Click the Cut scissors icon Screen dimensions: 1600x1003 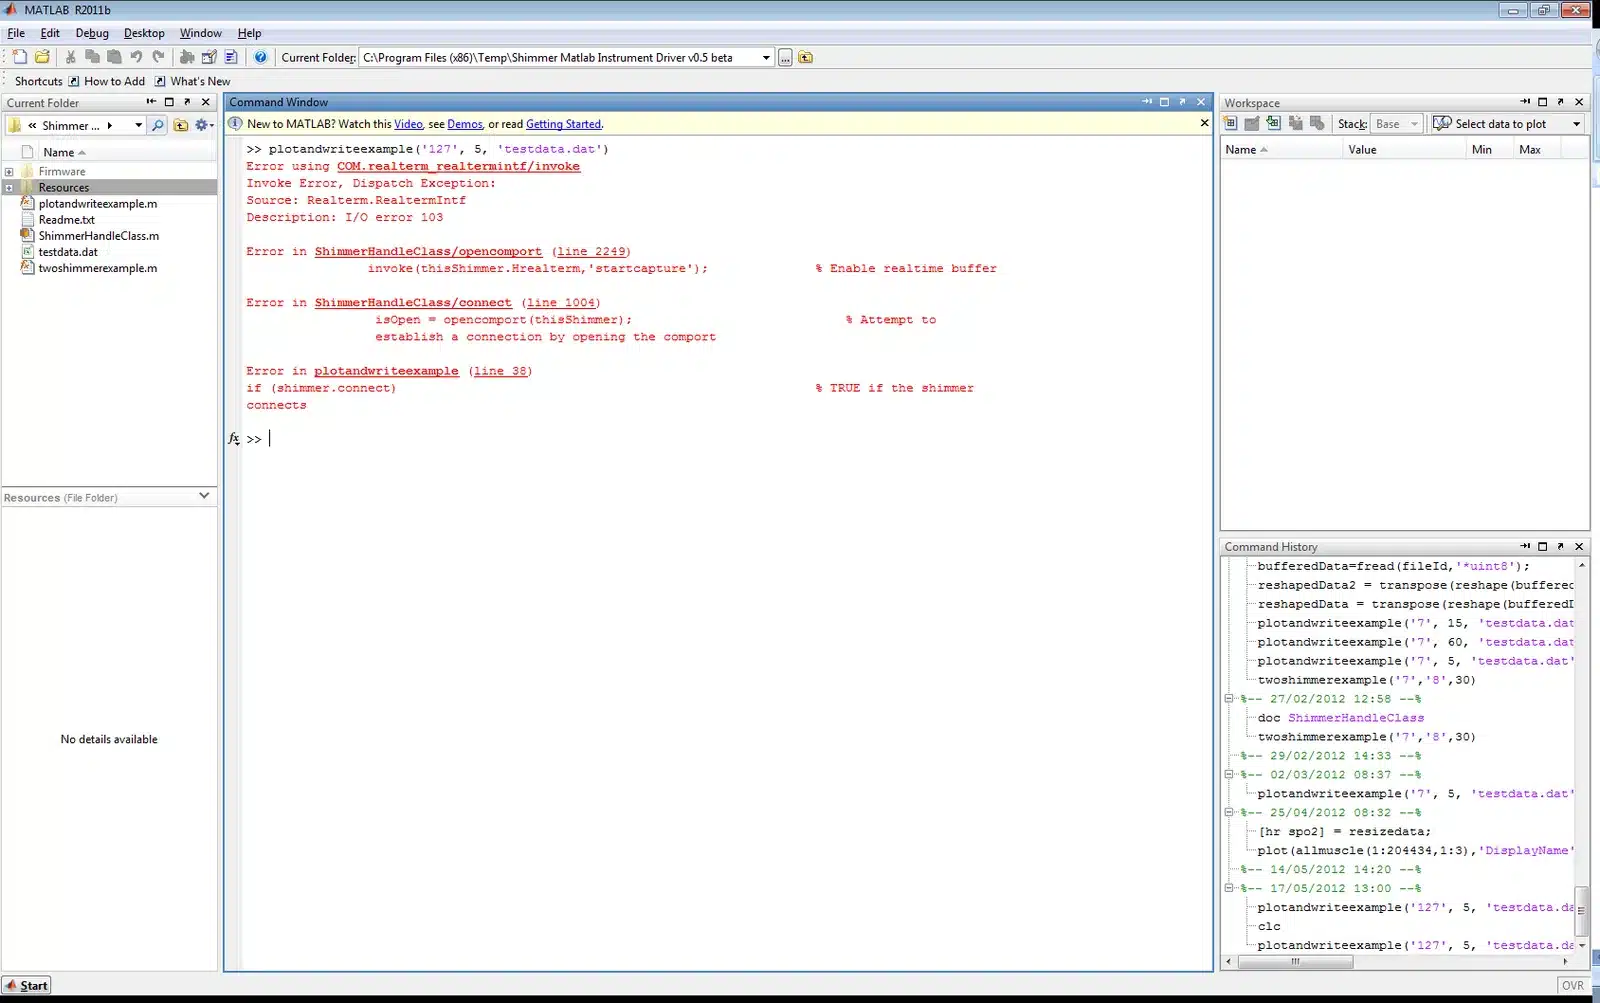click(71, 57)
